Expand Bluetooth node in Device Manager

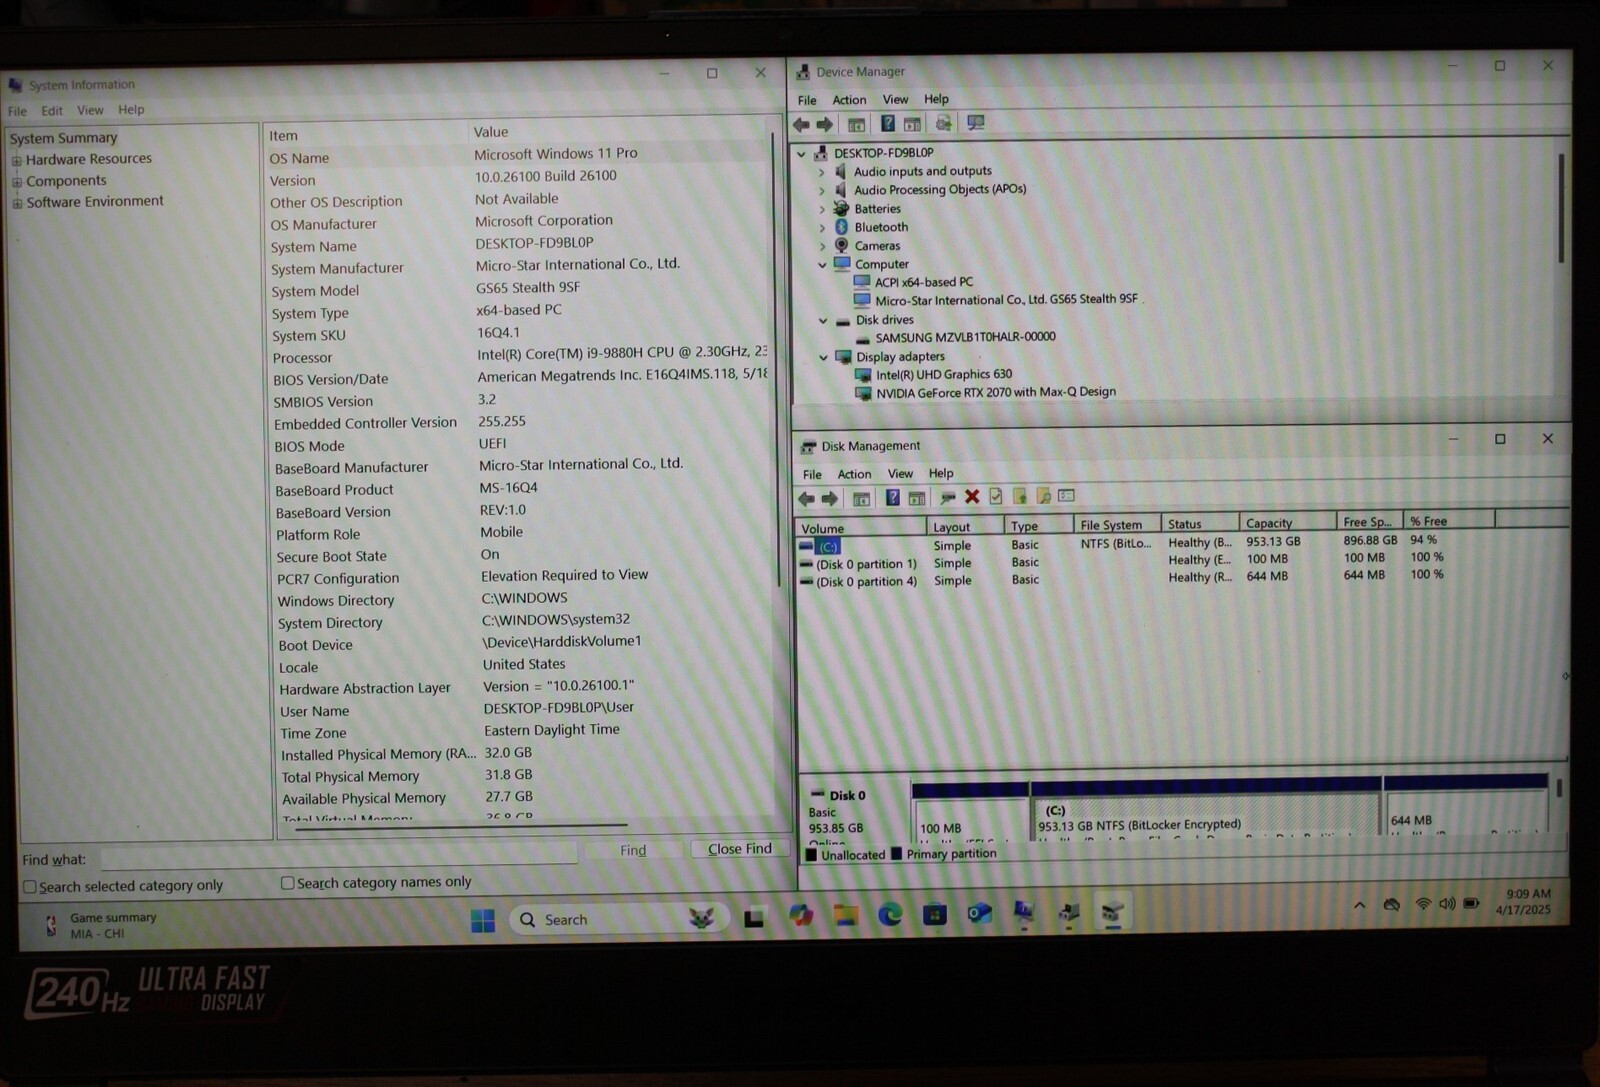(x=822, y=228)
